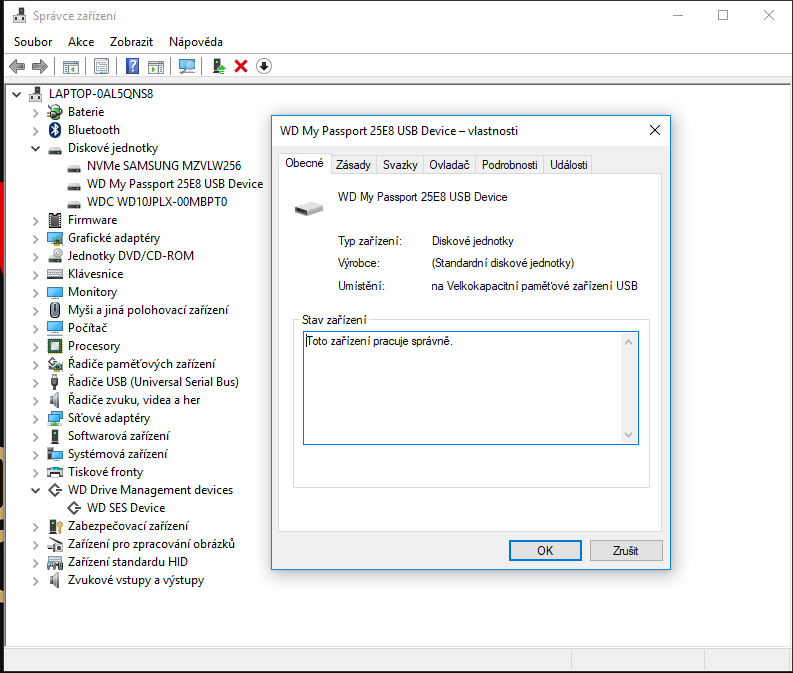Open the Soubor menu

click(33, 42)
